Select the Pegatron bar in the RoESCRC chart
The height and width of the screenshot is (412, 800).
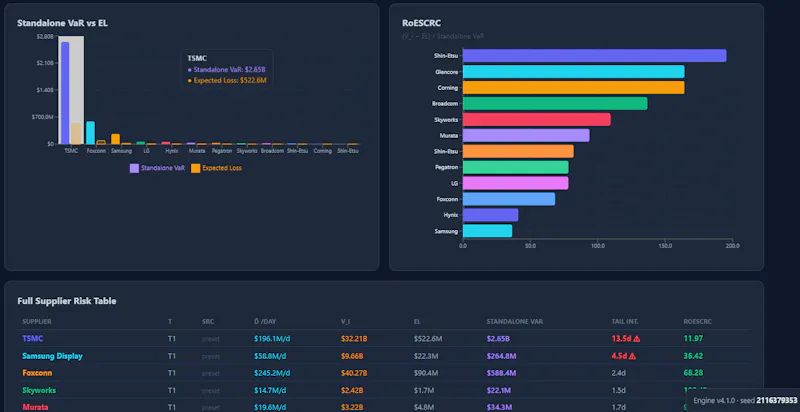(x=515, y=167)
